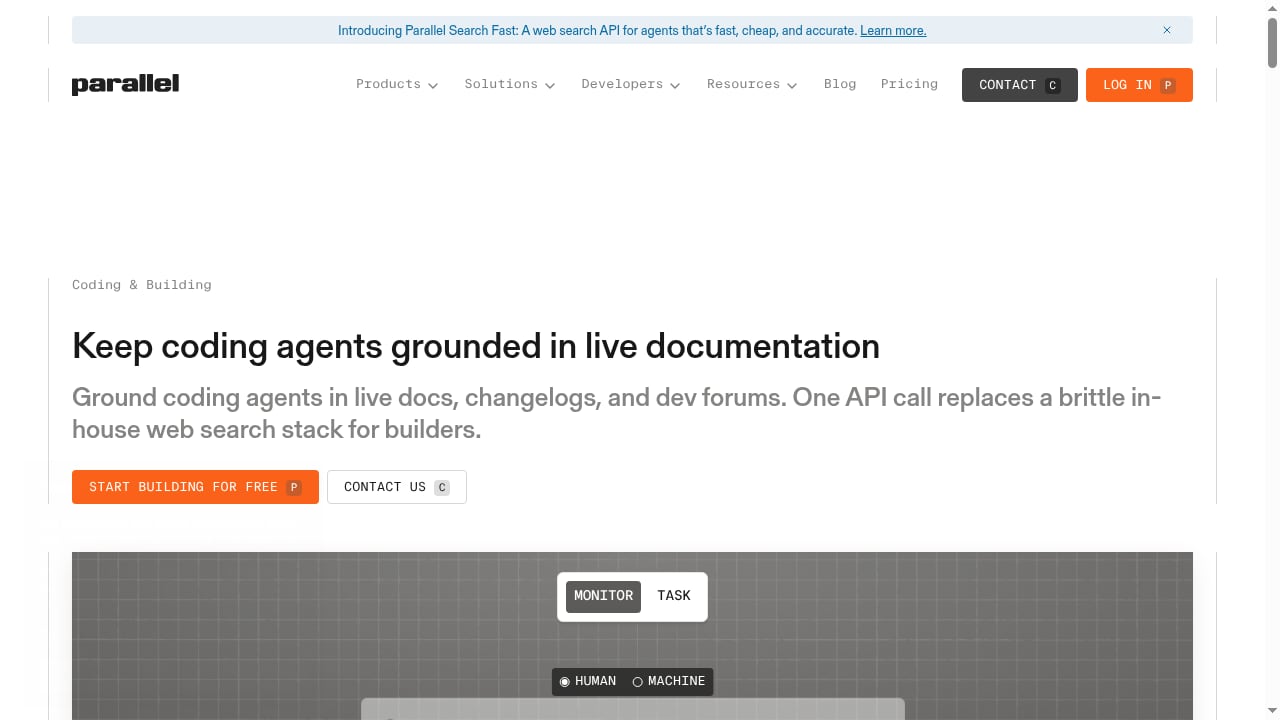1280x720 pixels.
Task: Click the LOG IN button
Action: click(x=1139, y=85)
